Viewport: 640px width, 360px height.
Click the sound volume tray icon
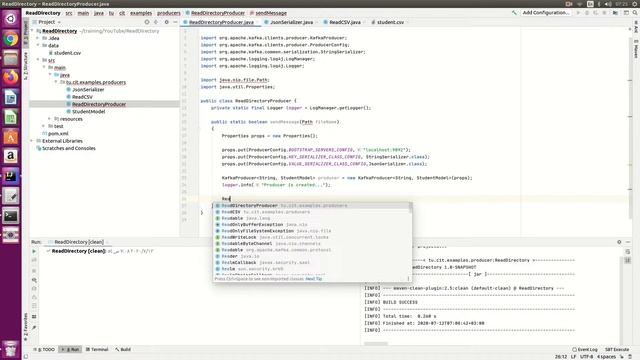coord(608,4)
